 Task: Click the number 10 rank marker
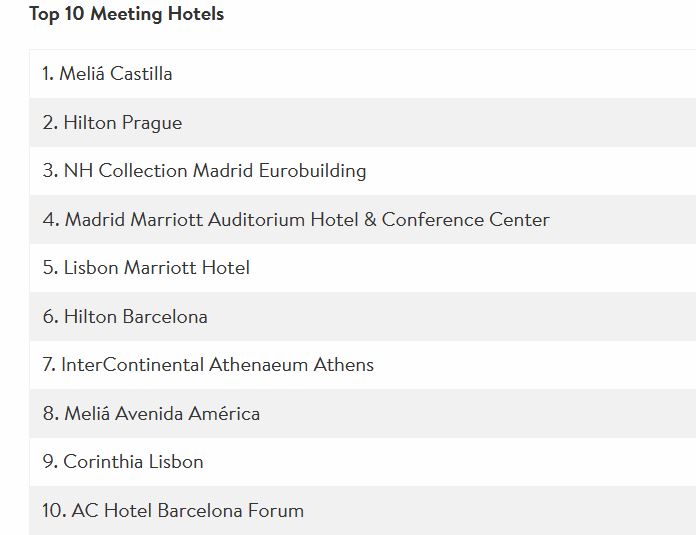pos(54,511)
